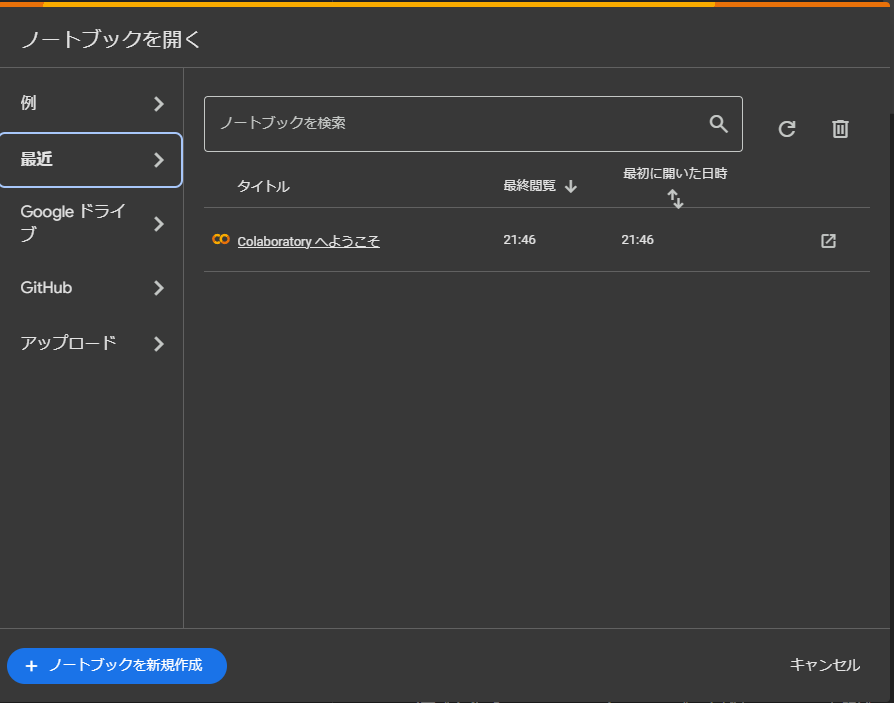Click the Colaboratory logo icon in row

[221, 240]
